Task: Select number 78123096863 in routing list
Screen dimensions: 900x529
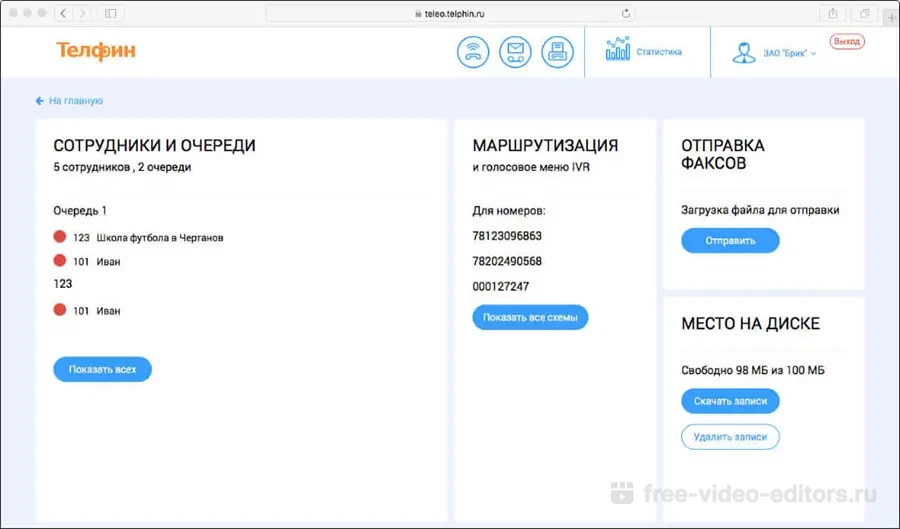Action: (507, 237)
